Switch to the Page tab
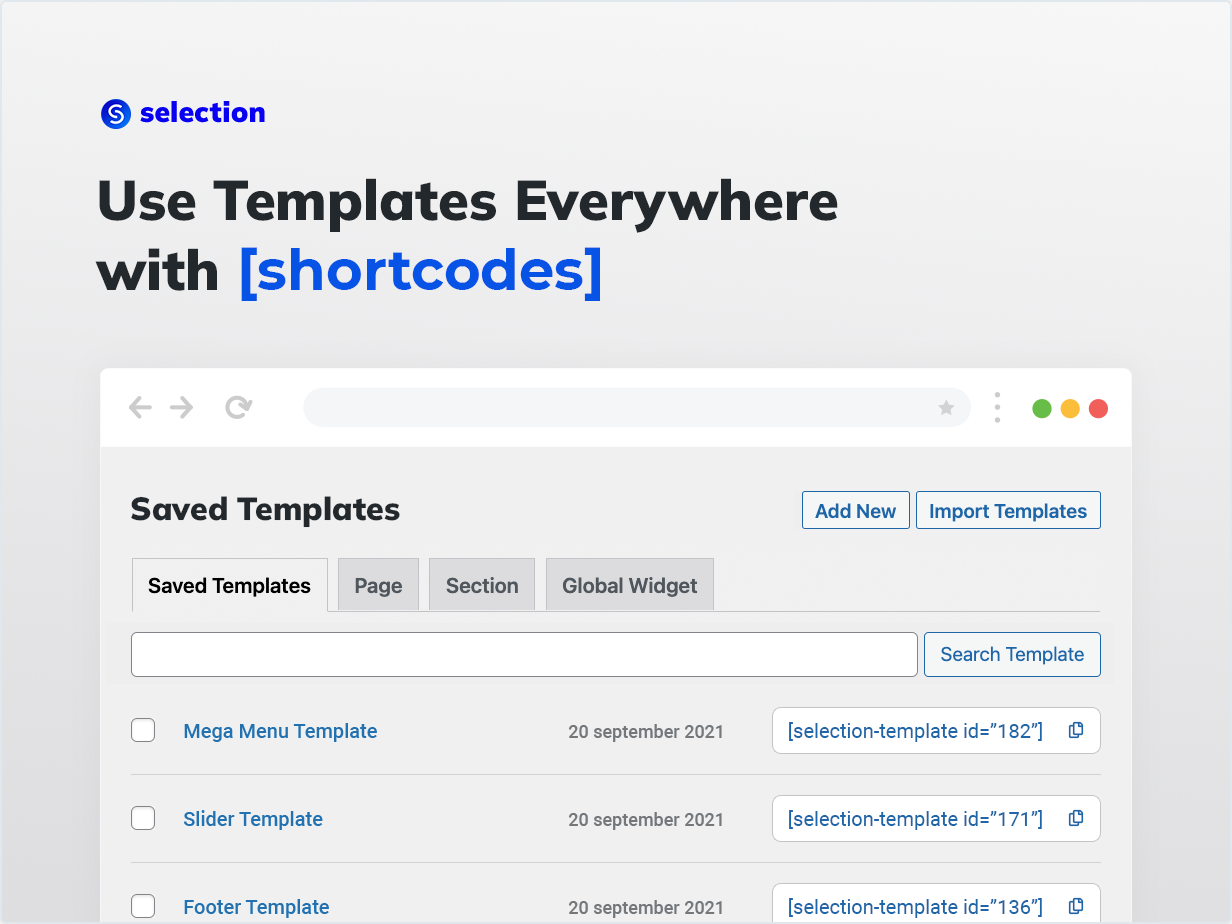The height and width of the screenshot is (924, 1232). tap(378, 586)
